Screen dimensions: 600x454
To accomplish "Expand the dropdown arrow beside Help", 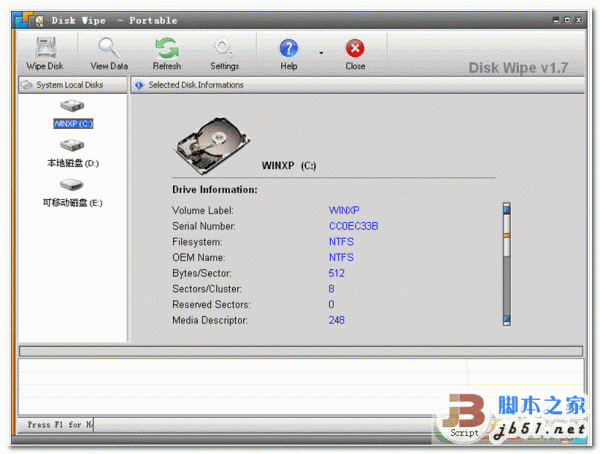I will [321, 53].
